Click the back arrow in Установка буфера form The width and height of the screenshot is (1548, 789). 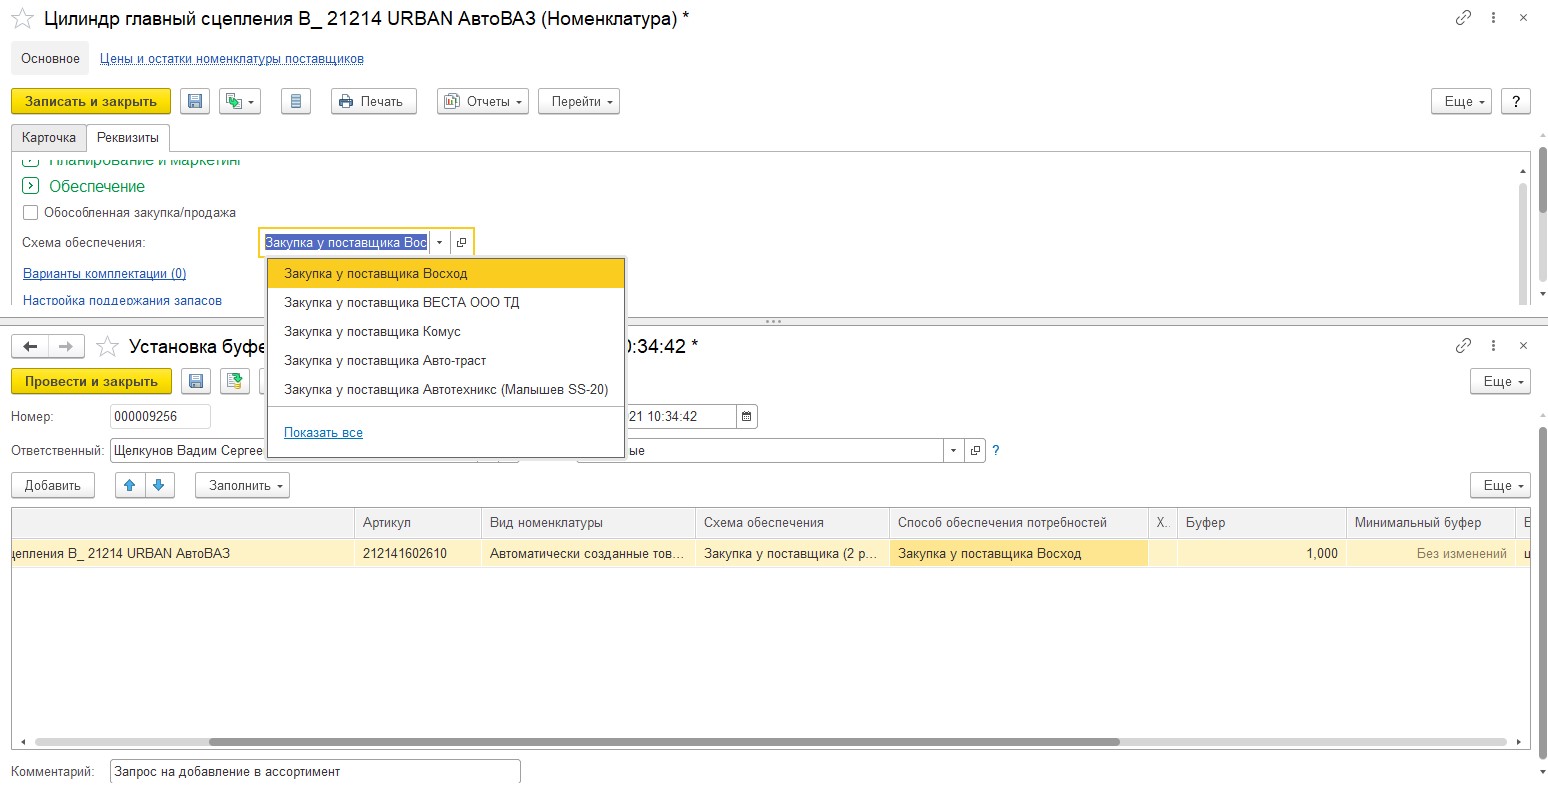click(x=30, y=346)
